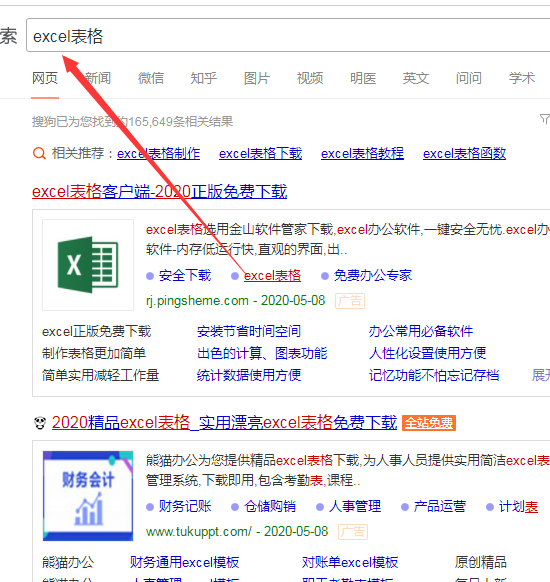Open the 计划表 sublink
The width and height of the screenshot is (550, 582).
coord(518,506)
